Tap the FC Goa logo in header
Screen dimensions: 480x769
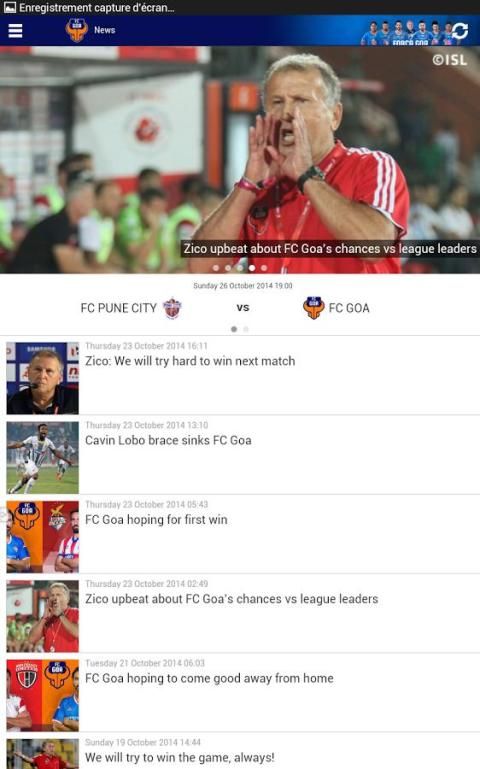77,30
